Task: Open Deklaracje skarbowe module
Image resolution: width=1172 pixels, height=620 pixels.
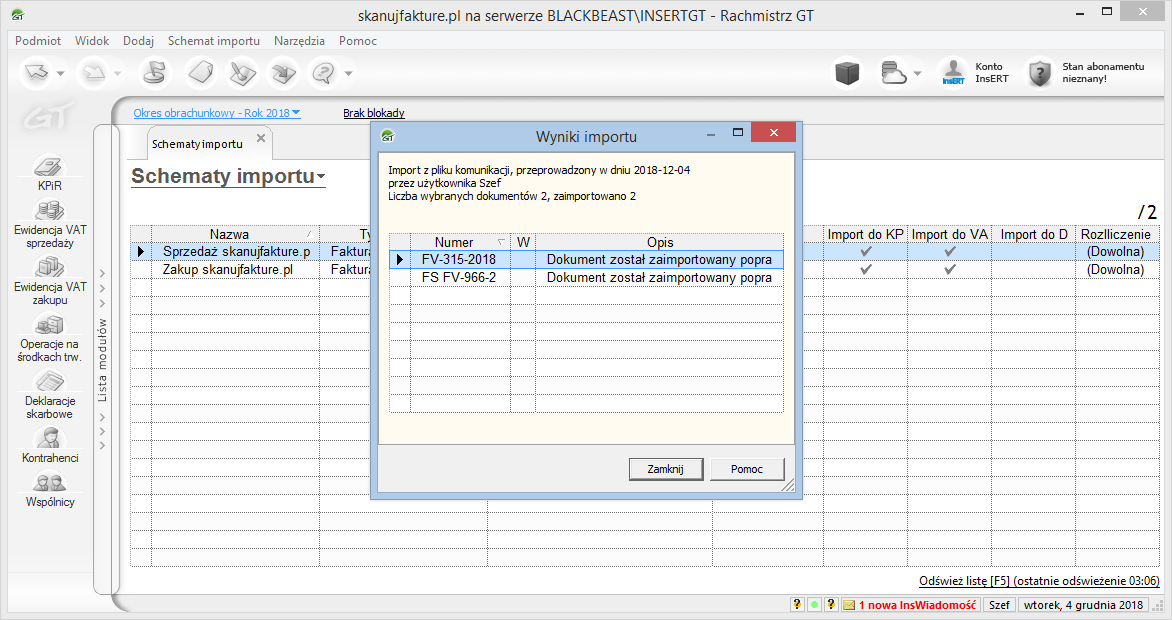Action: (50, 382)
